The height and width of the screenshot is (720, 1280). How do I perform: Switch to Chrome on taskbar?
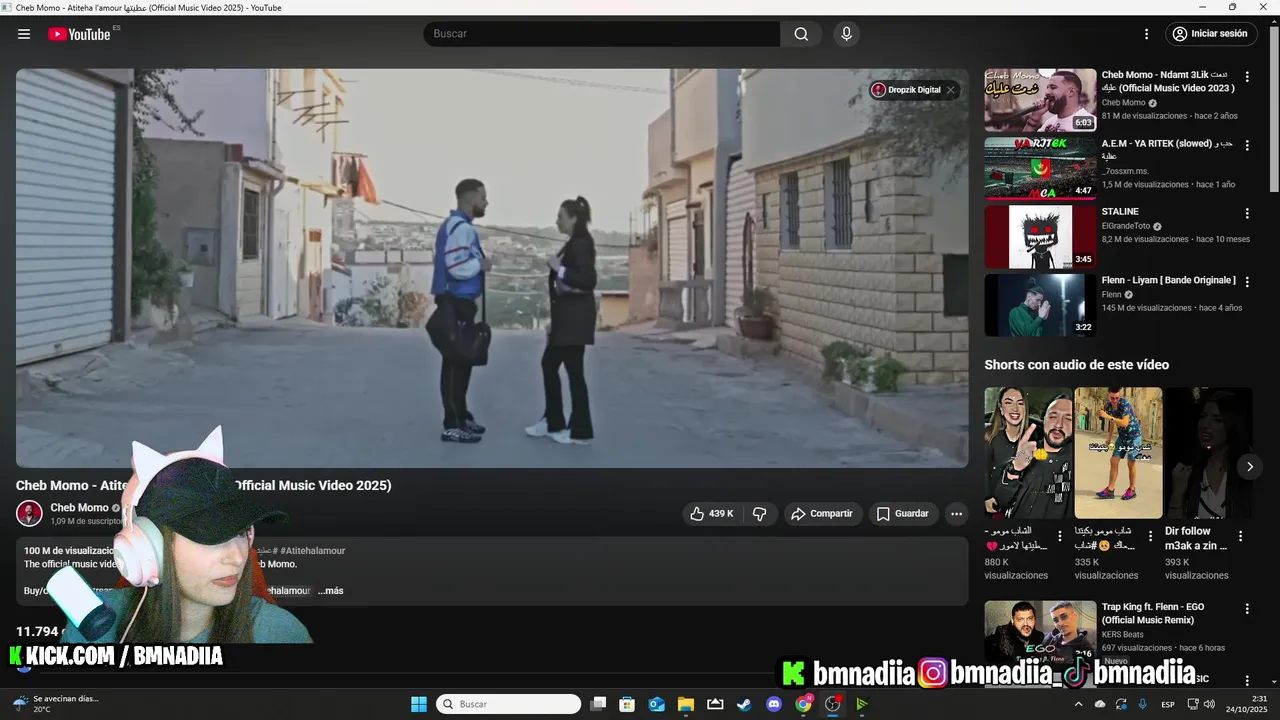803,704
